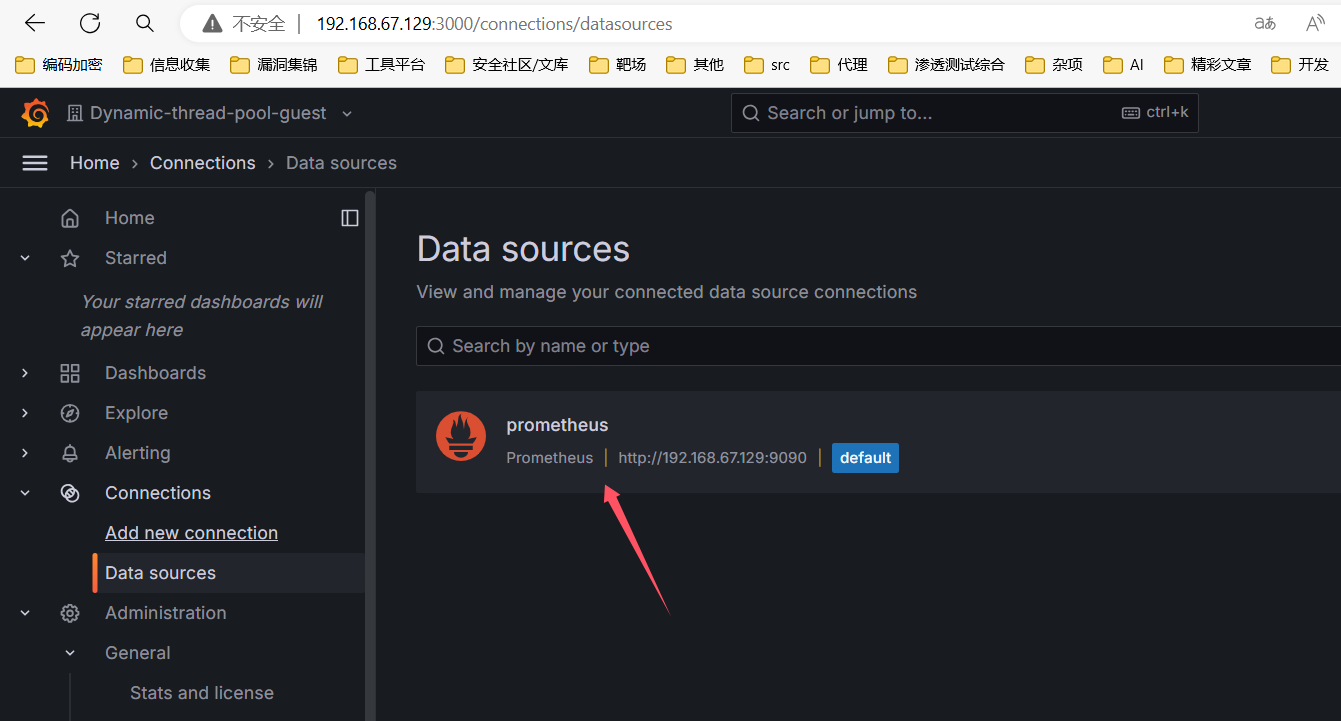Collapse the General subsection chevron
The width and height of the screenshot is (1341, 721).
tap(70, 653)
